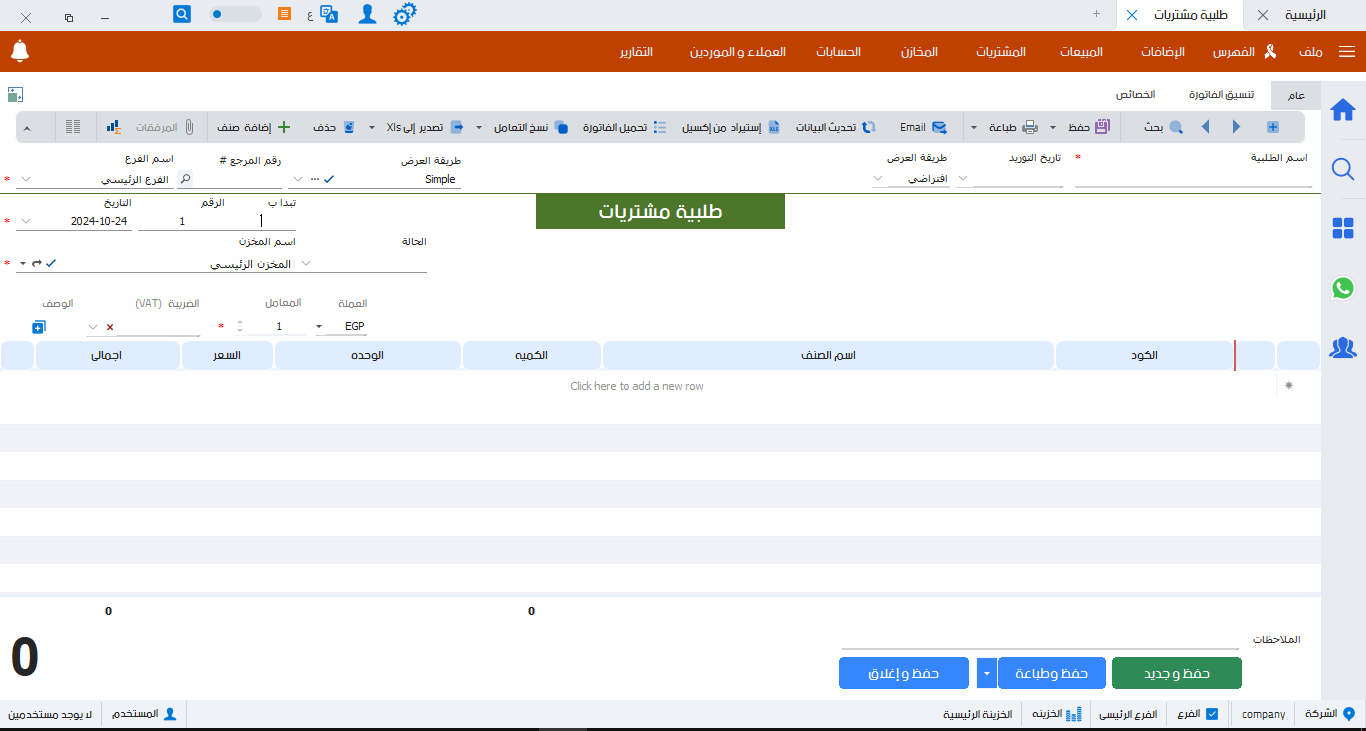Click the Email toolbar button
This screenshot has width=1366, height=731.
[923, 127]
